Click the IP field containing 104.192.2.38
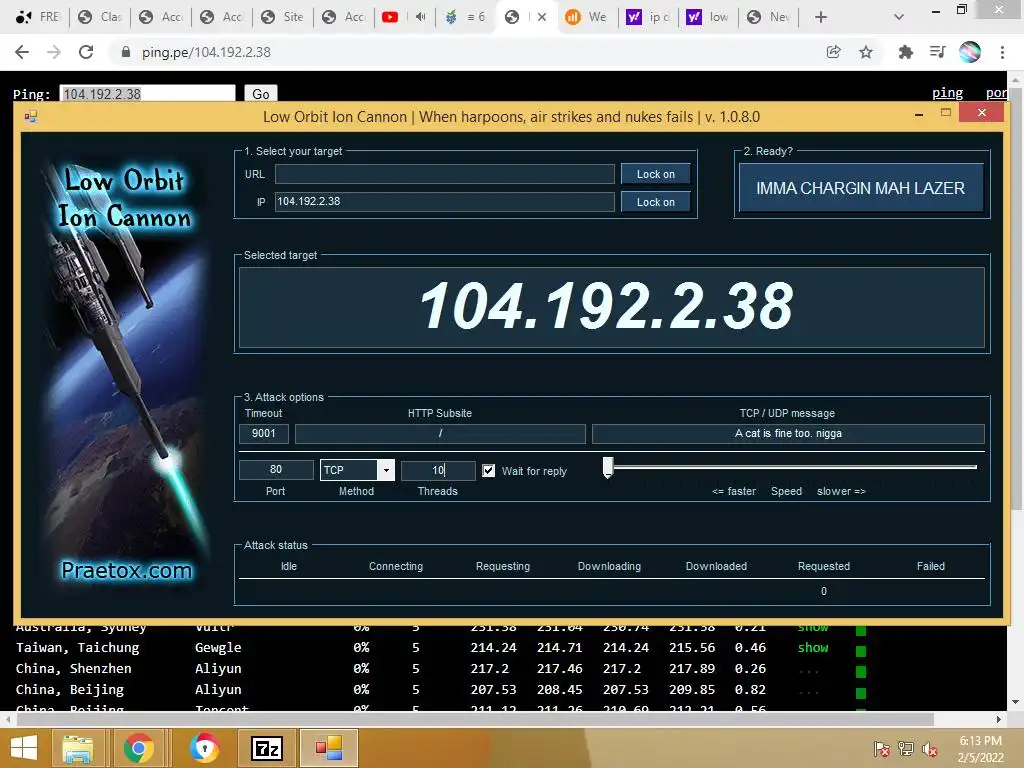The height and width of the screenshot is (768, 1024). click(445, 202)
